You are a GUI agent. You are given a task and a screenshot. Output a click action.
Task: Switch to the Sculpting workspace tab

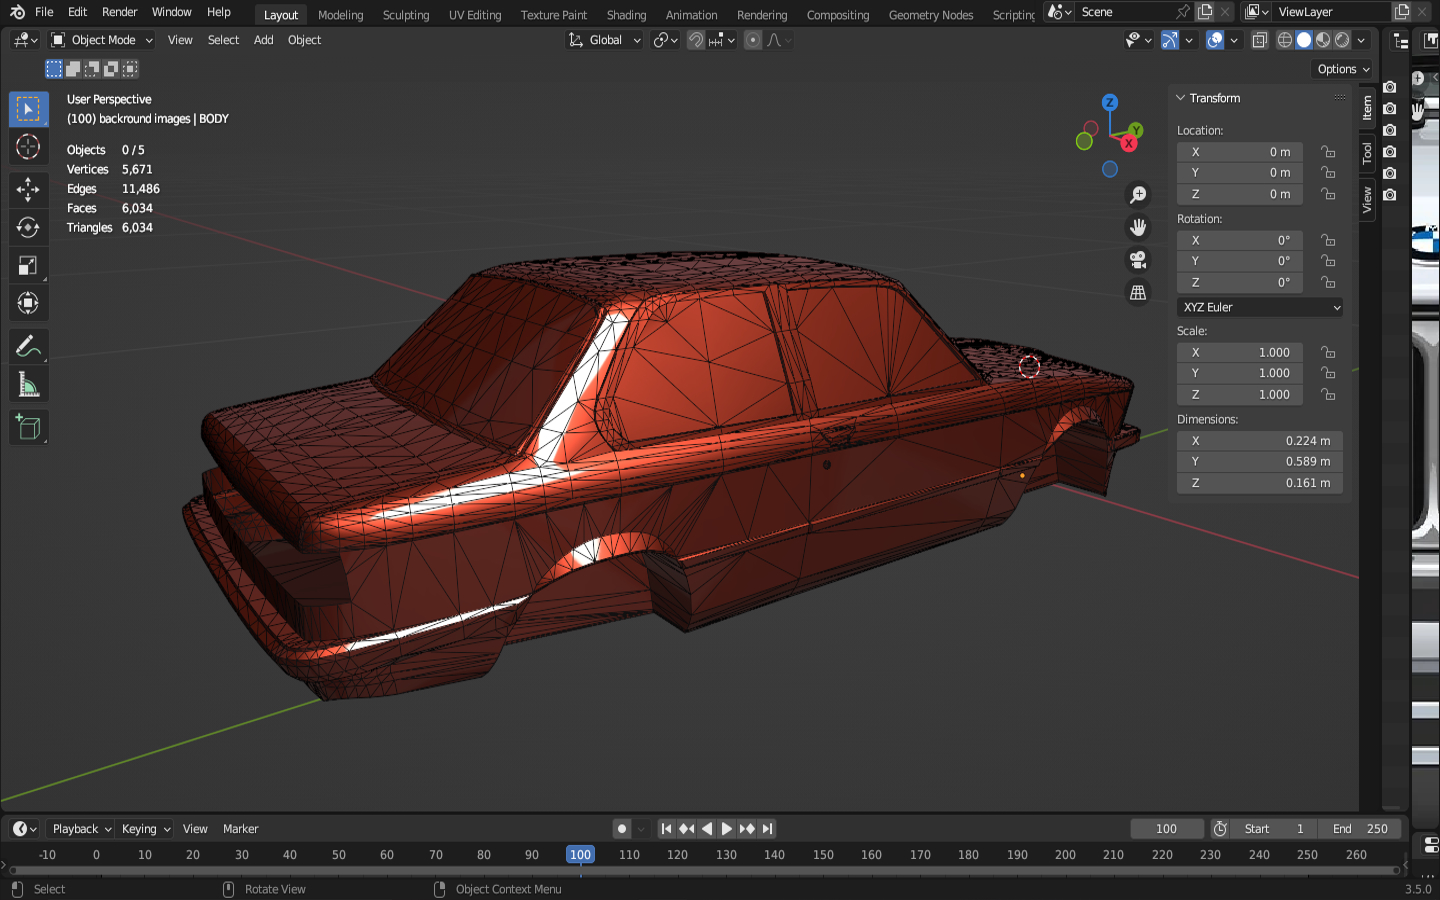pos(406,15)
